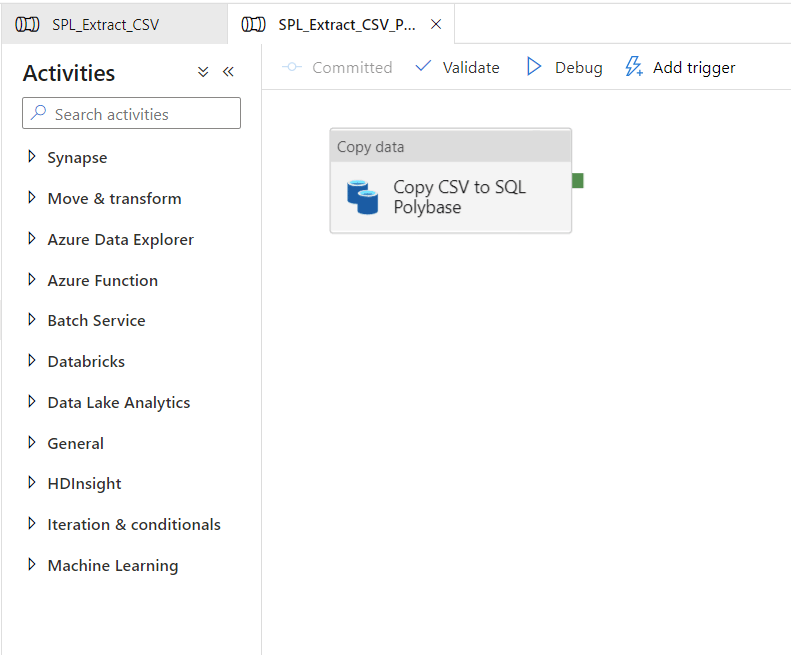The width and height of the screenshot is (791, 655).
Task: Click the Debug play triangle icon
Action: click(x=534, y=66)
